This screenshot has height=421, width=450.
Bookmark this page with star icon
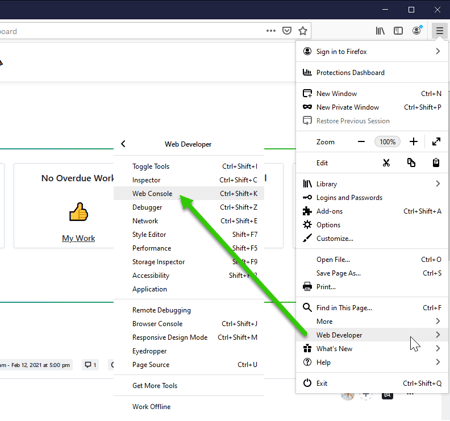coord(303,31)
